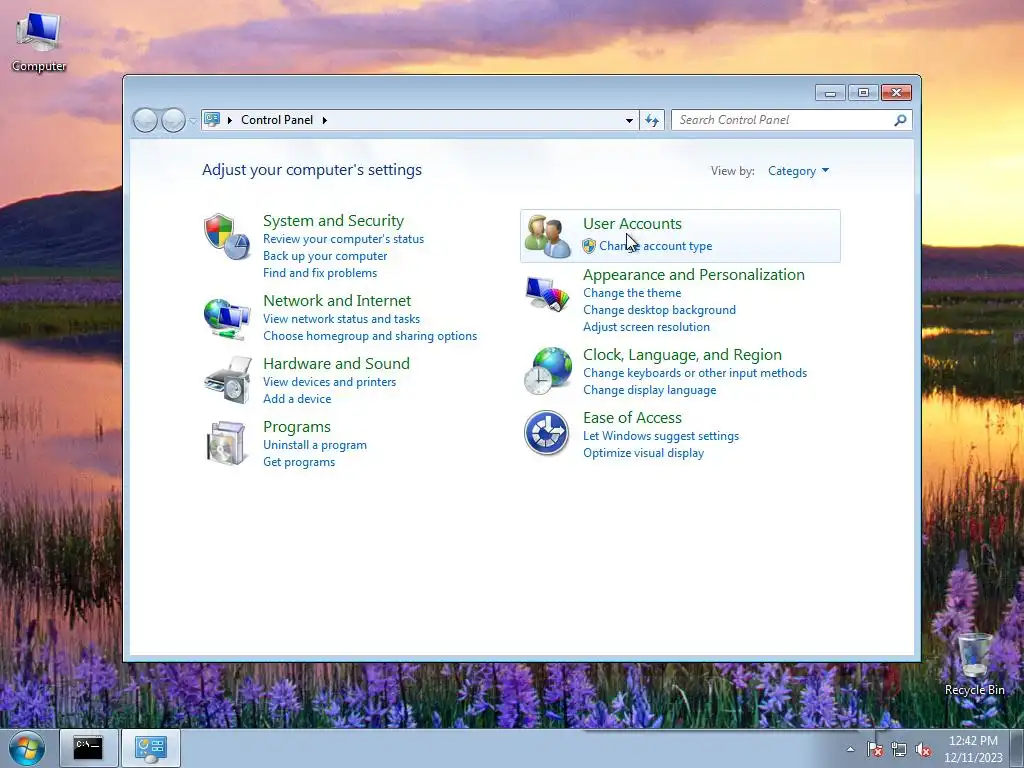Click Change desktop background
The height and width of the screenshot is (768, 1024).
coord(660,310)
